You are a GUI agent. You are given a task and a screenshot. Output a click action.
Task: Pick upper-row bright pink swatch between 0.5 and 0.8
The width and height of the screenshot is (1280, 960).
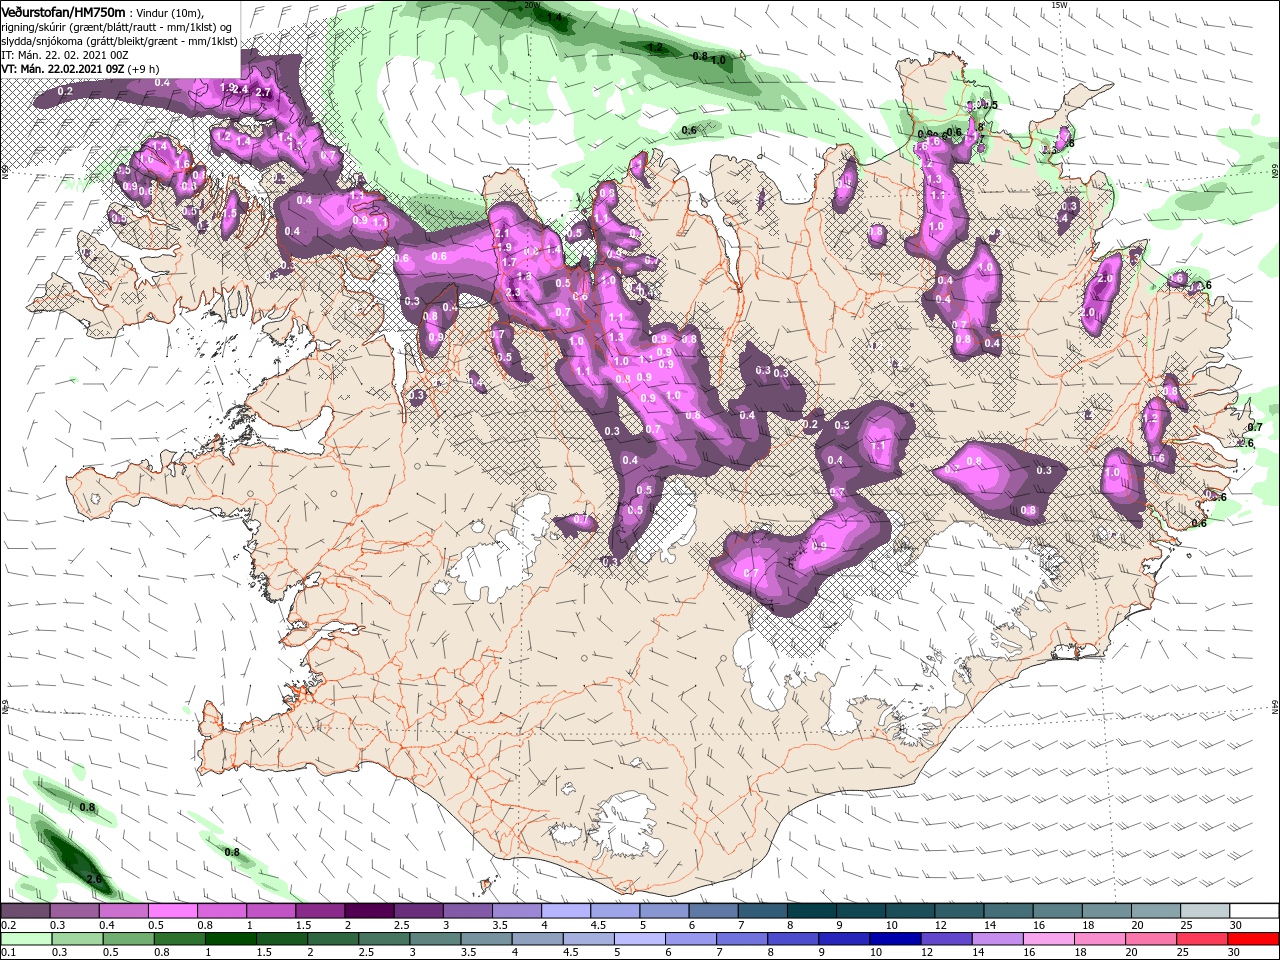coord(172,911)
